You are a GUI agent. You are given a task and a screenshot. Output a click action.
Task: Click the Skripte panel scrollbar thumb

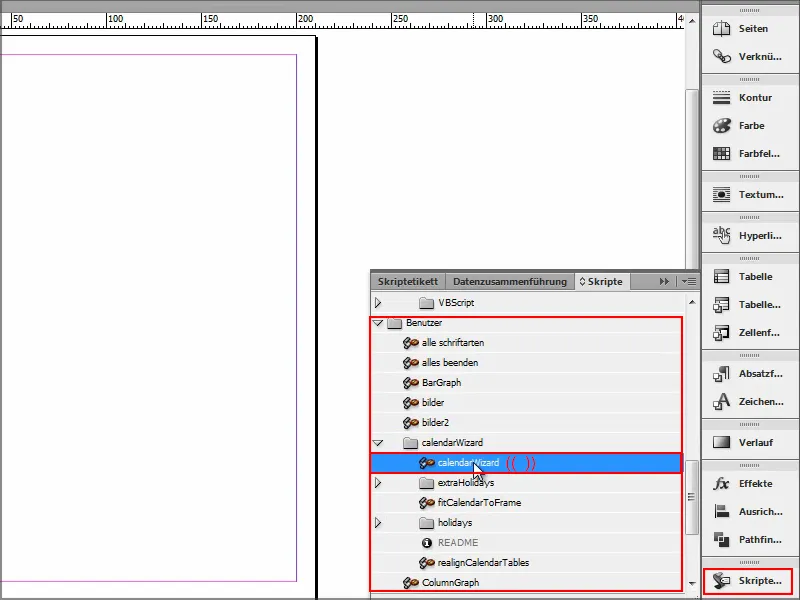(x=691, y=497)
